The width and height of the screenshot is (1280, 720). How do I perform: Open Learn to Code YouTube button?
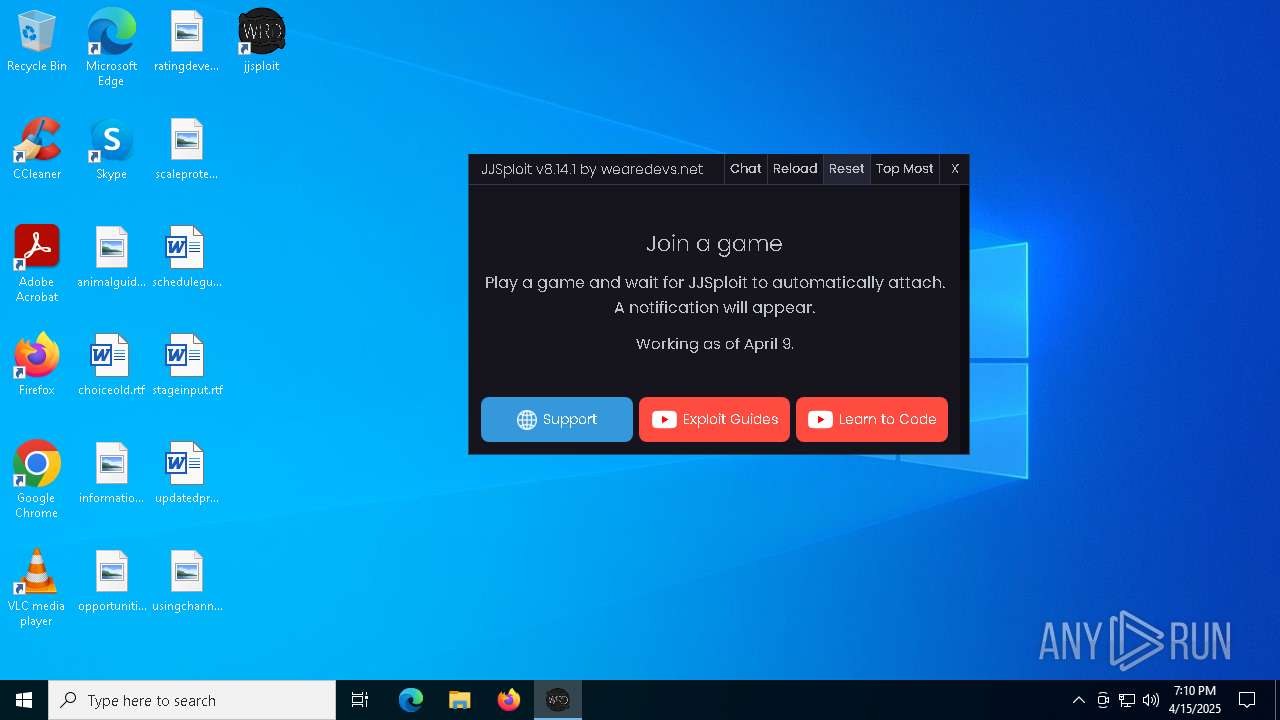[x=872, y=419]
